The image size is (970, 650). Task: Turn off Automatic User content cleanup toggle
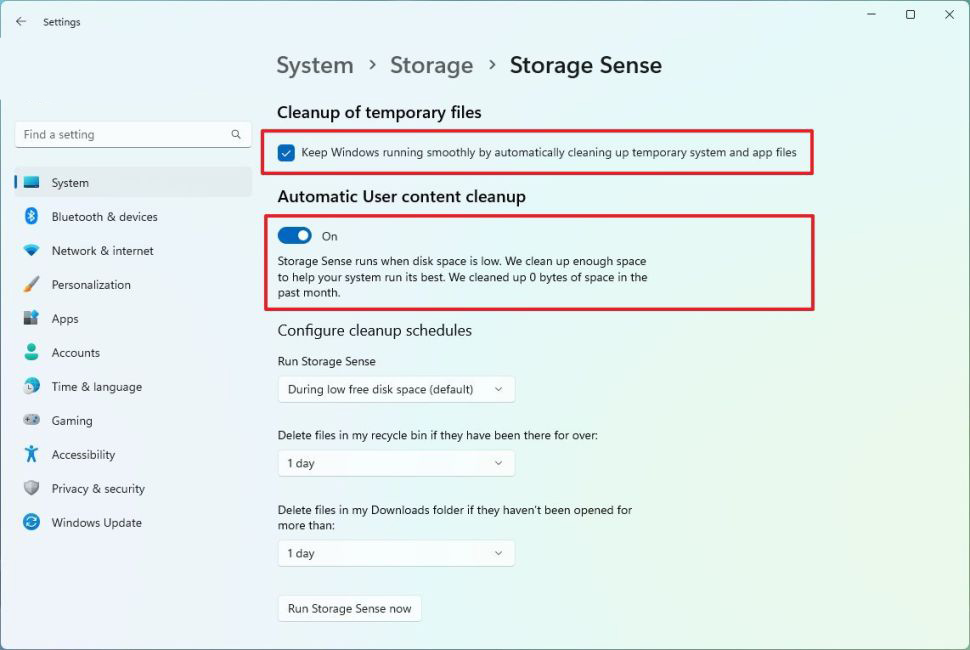click(295, 236)
